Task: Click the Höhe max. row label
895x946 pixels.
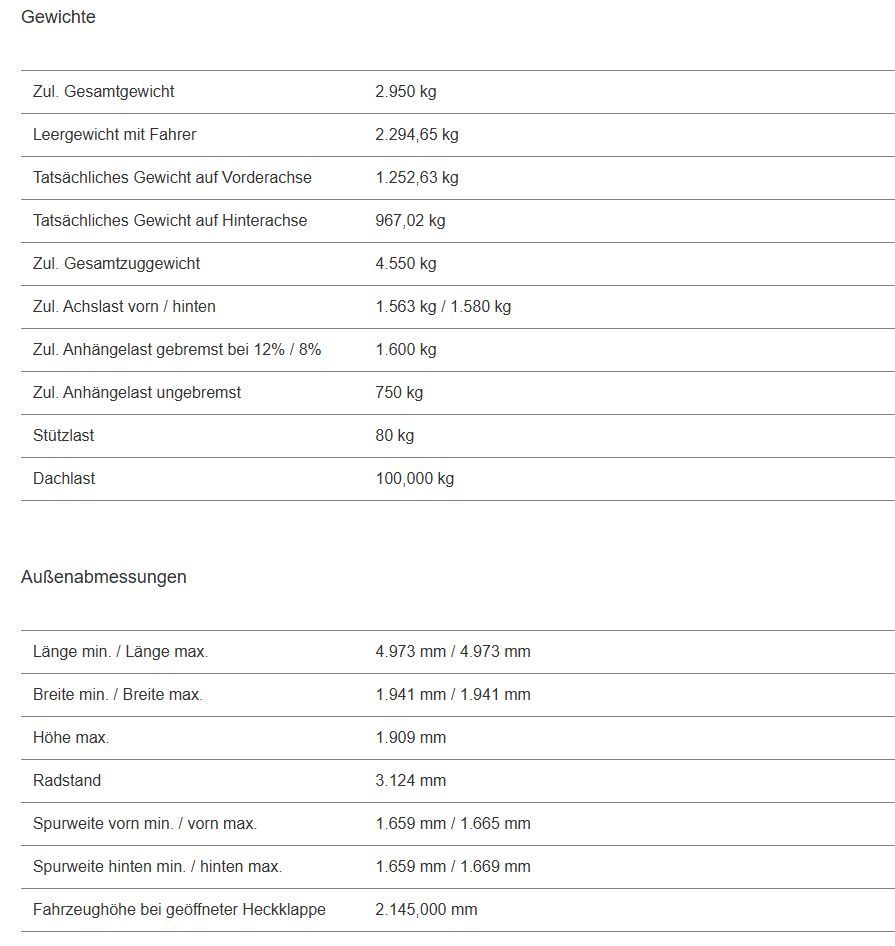Action: coord(71,738)
